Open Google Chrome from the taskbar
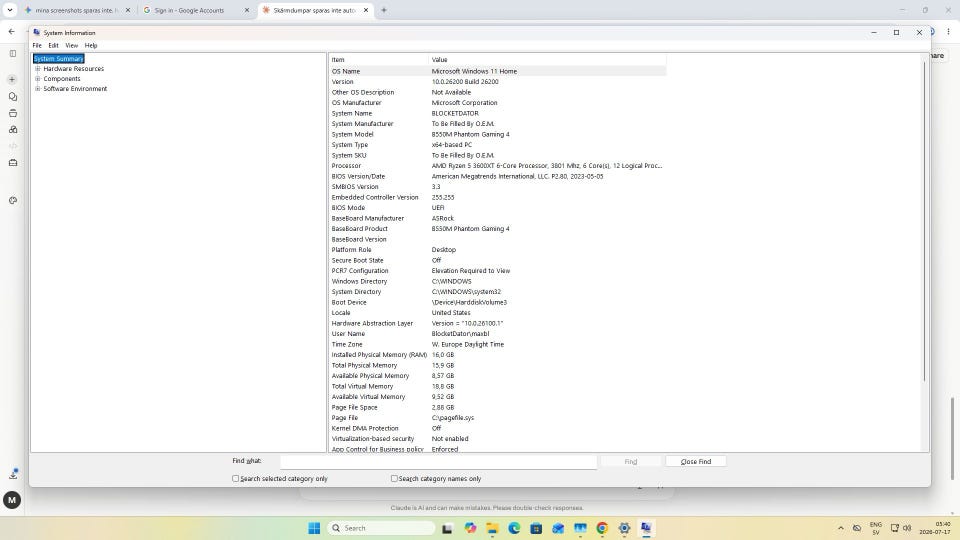 point(602,528)
